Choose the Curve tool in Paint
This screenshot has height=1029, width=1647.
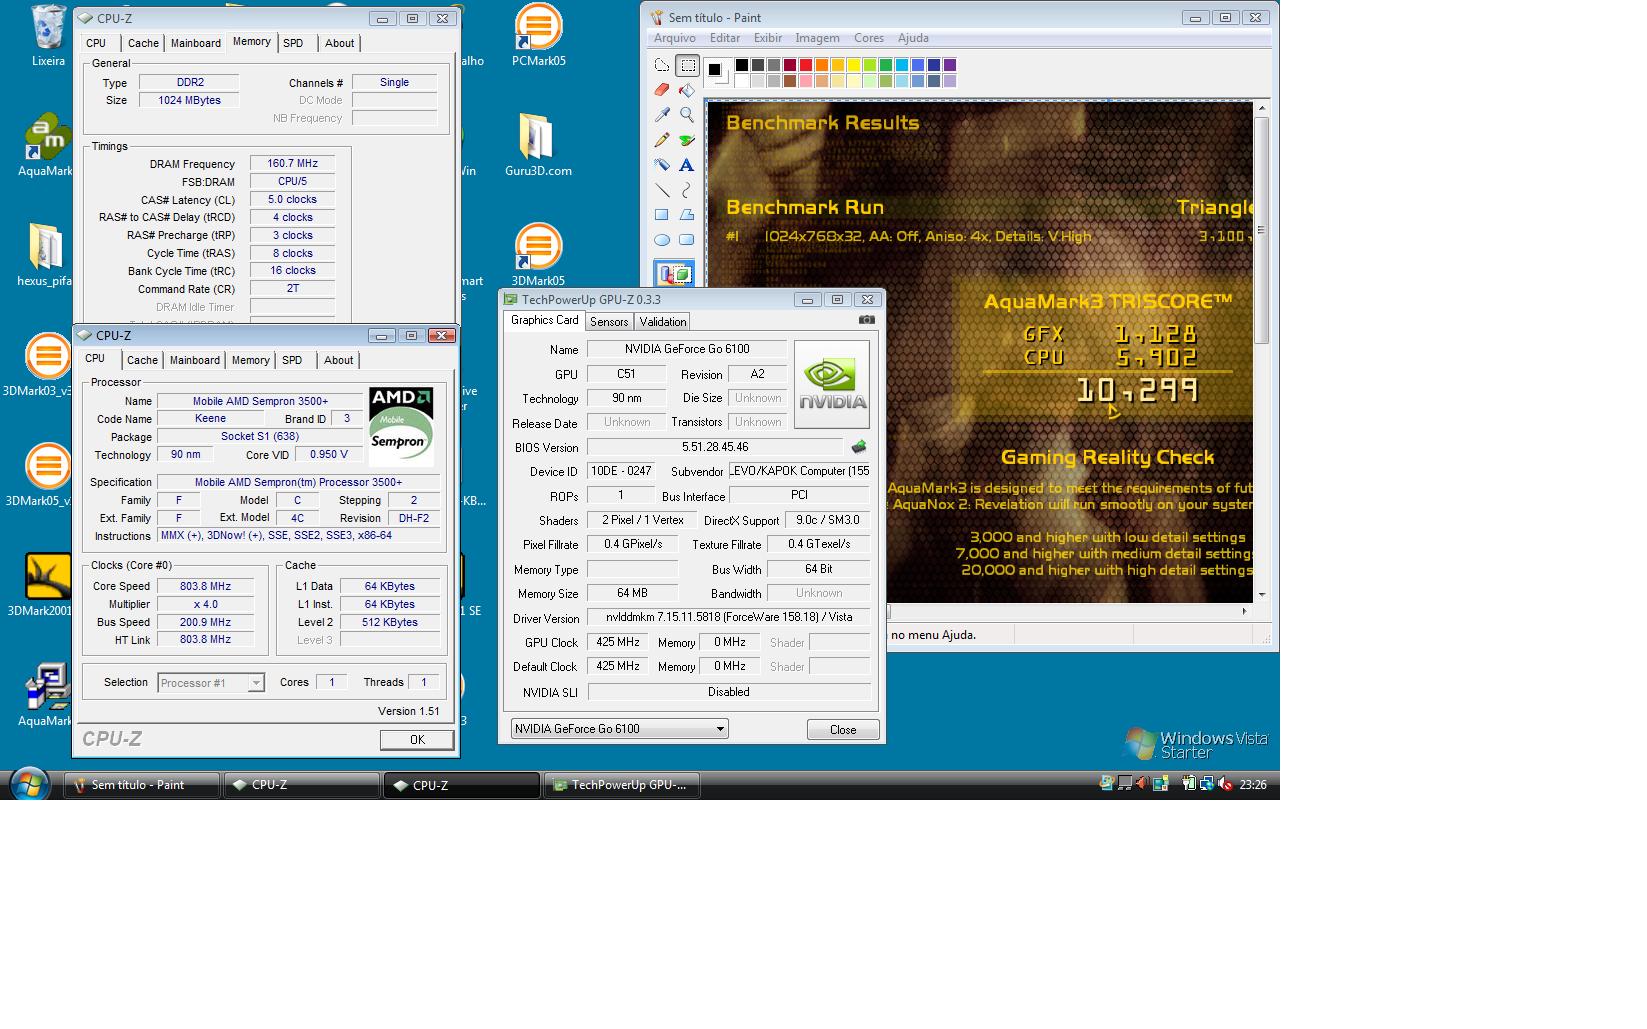coord(687,190)
